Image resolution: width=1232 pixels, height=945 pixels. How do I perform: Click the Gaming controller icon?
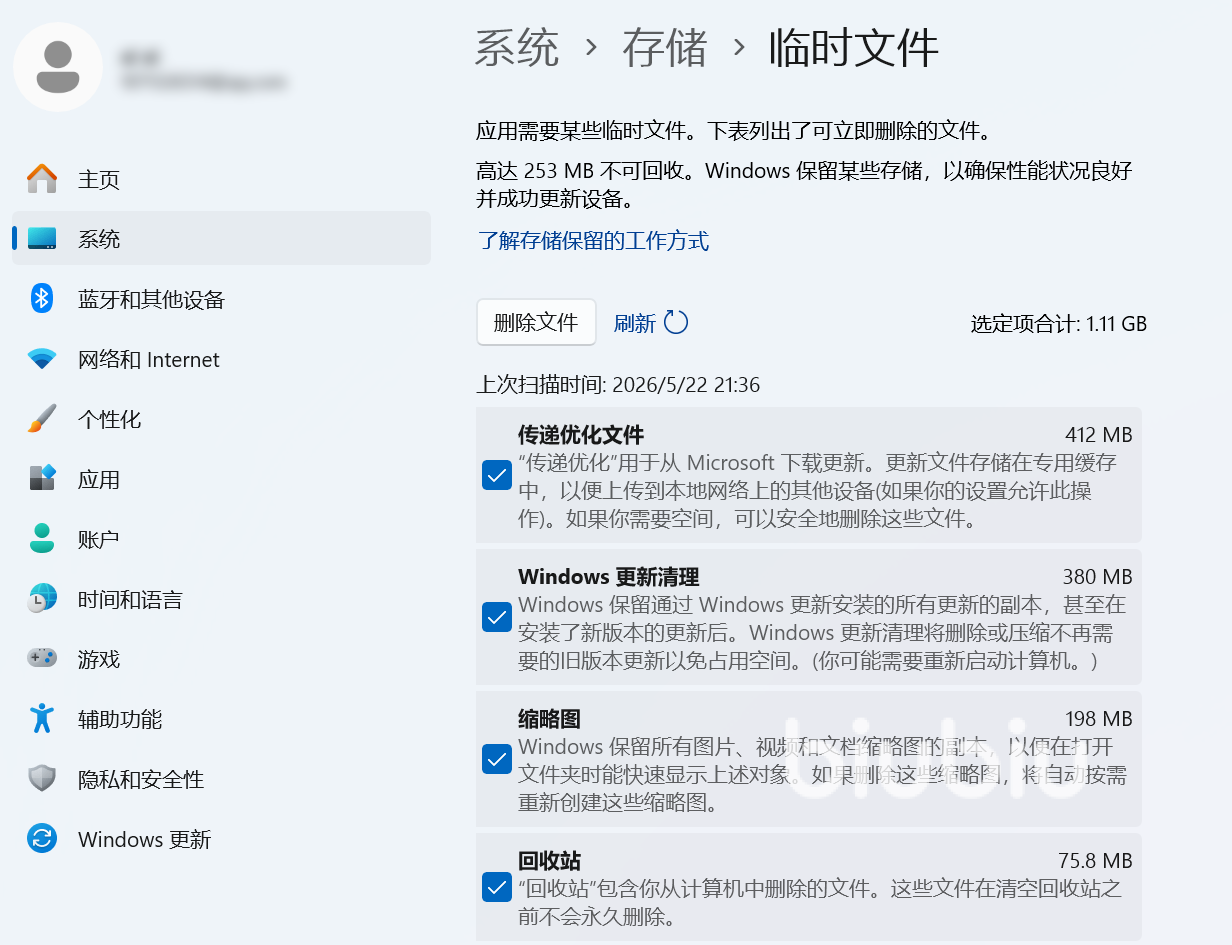pyautogui.click(x=42, y=658)
